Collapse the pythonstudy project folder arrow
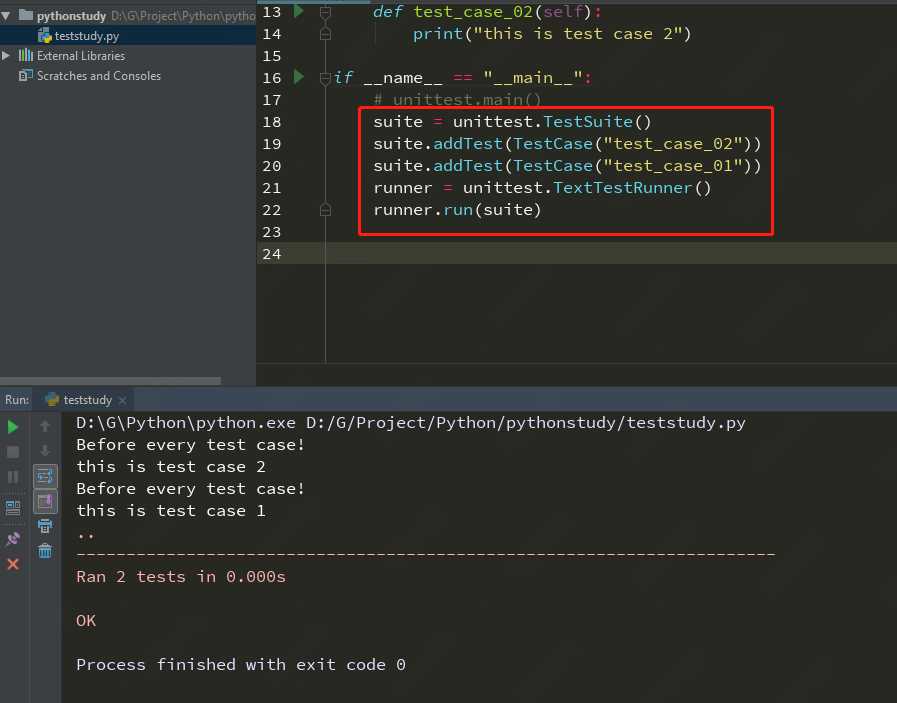Viewport: 897px width, 703px height. [6, 15]
